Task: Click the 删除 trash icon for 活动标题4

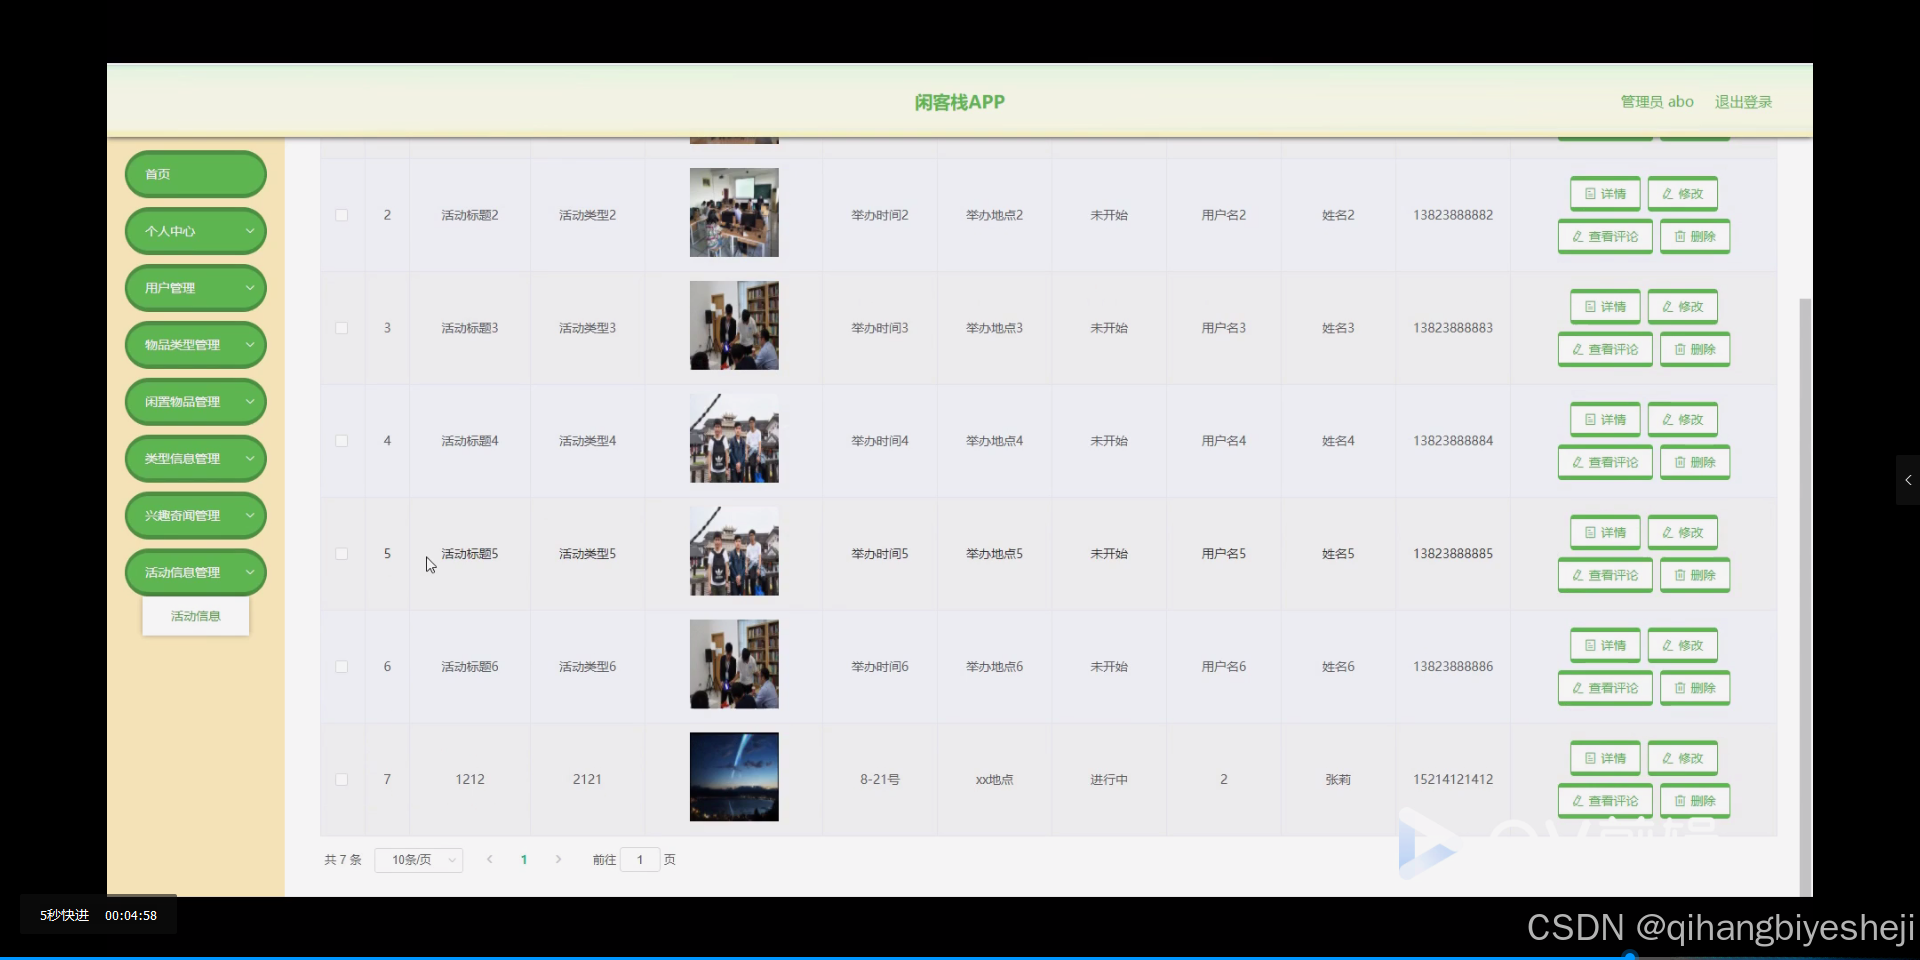Action: [1681, 462]
